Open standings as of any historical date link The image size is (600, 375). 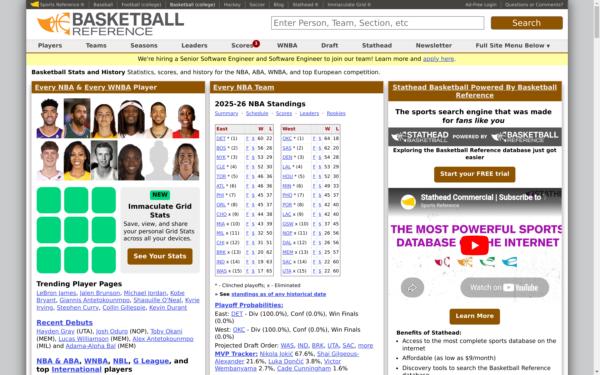[x=279, y=294]
